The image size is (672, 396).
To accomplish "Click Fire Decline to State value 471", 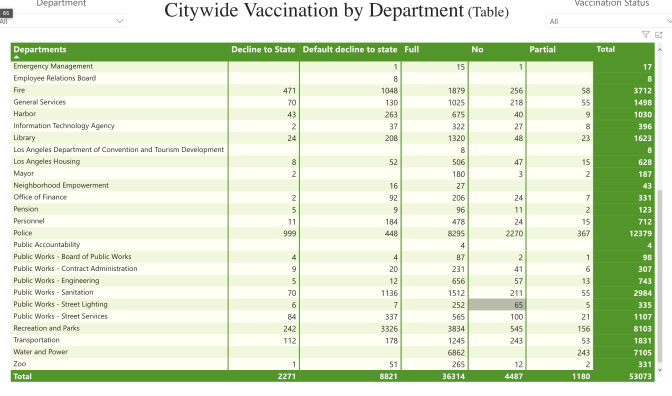I will 289,91.
